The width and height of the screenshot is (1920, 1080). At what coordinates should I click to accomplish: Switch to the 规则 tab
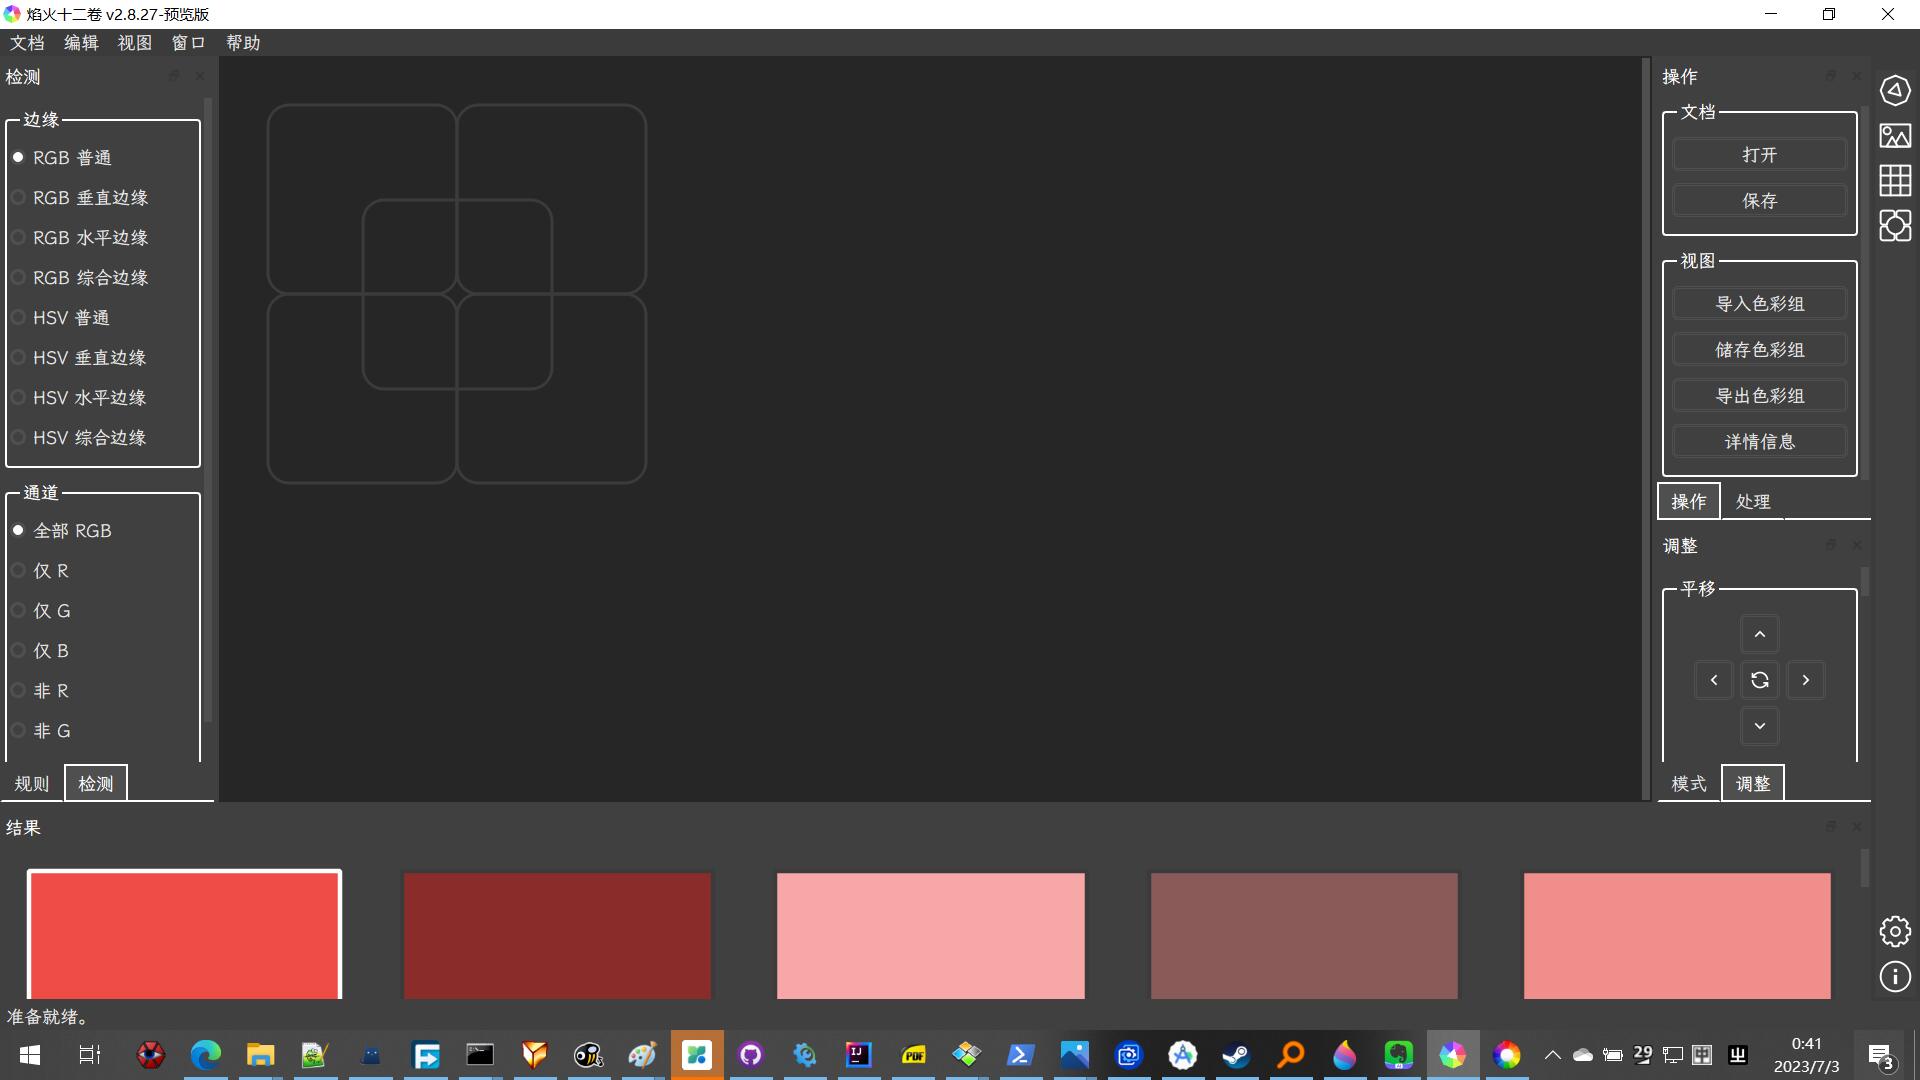[32, 784]
